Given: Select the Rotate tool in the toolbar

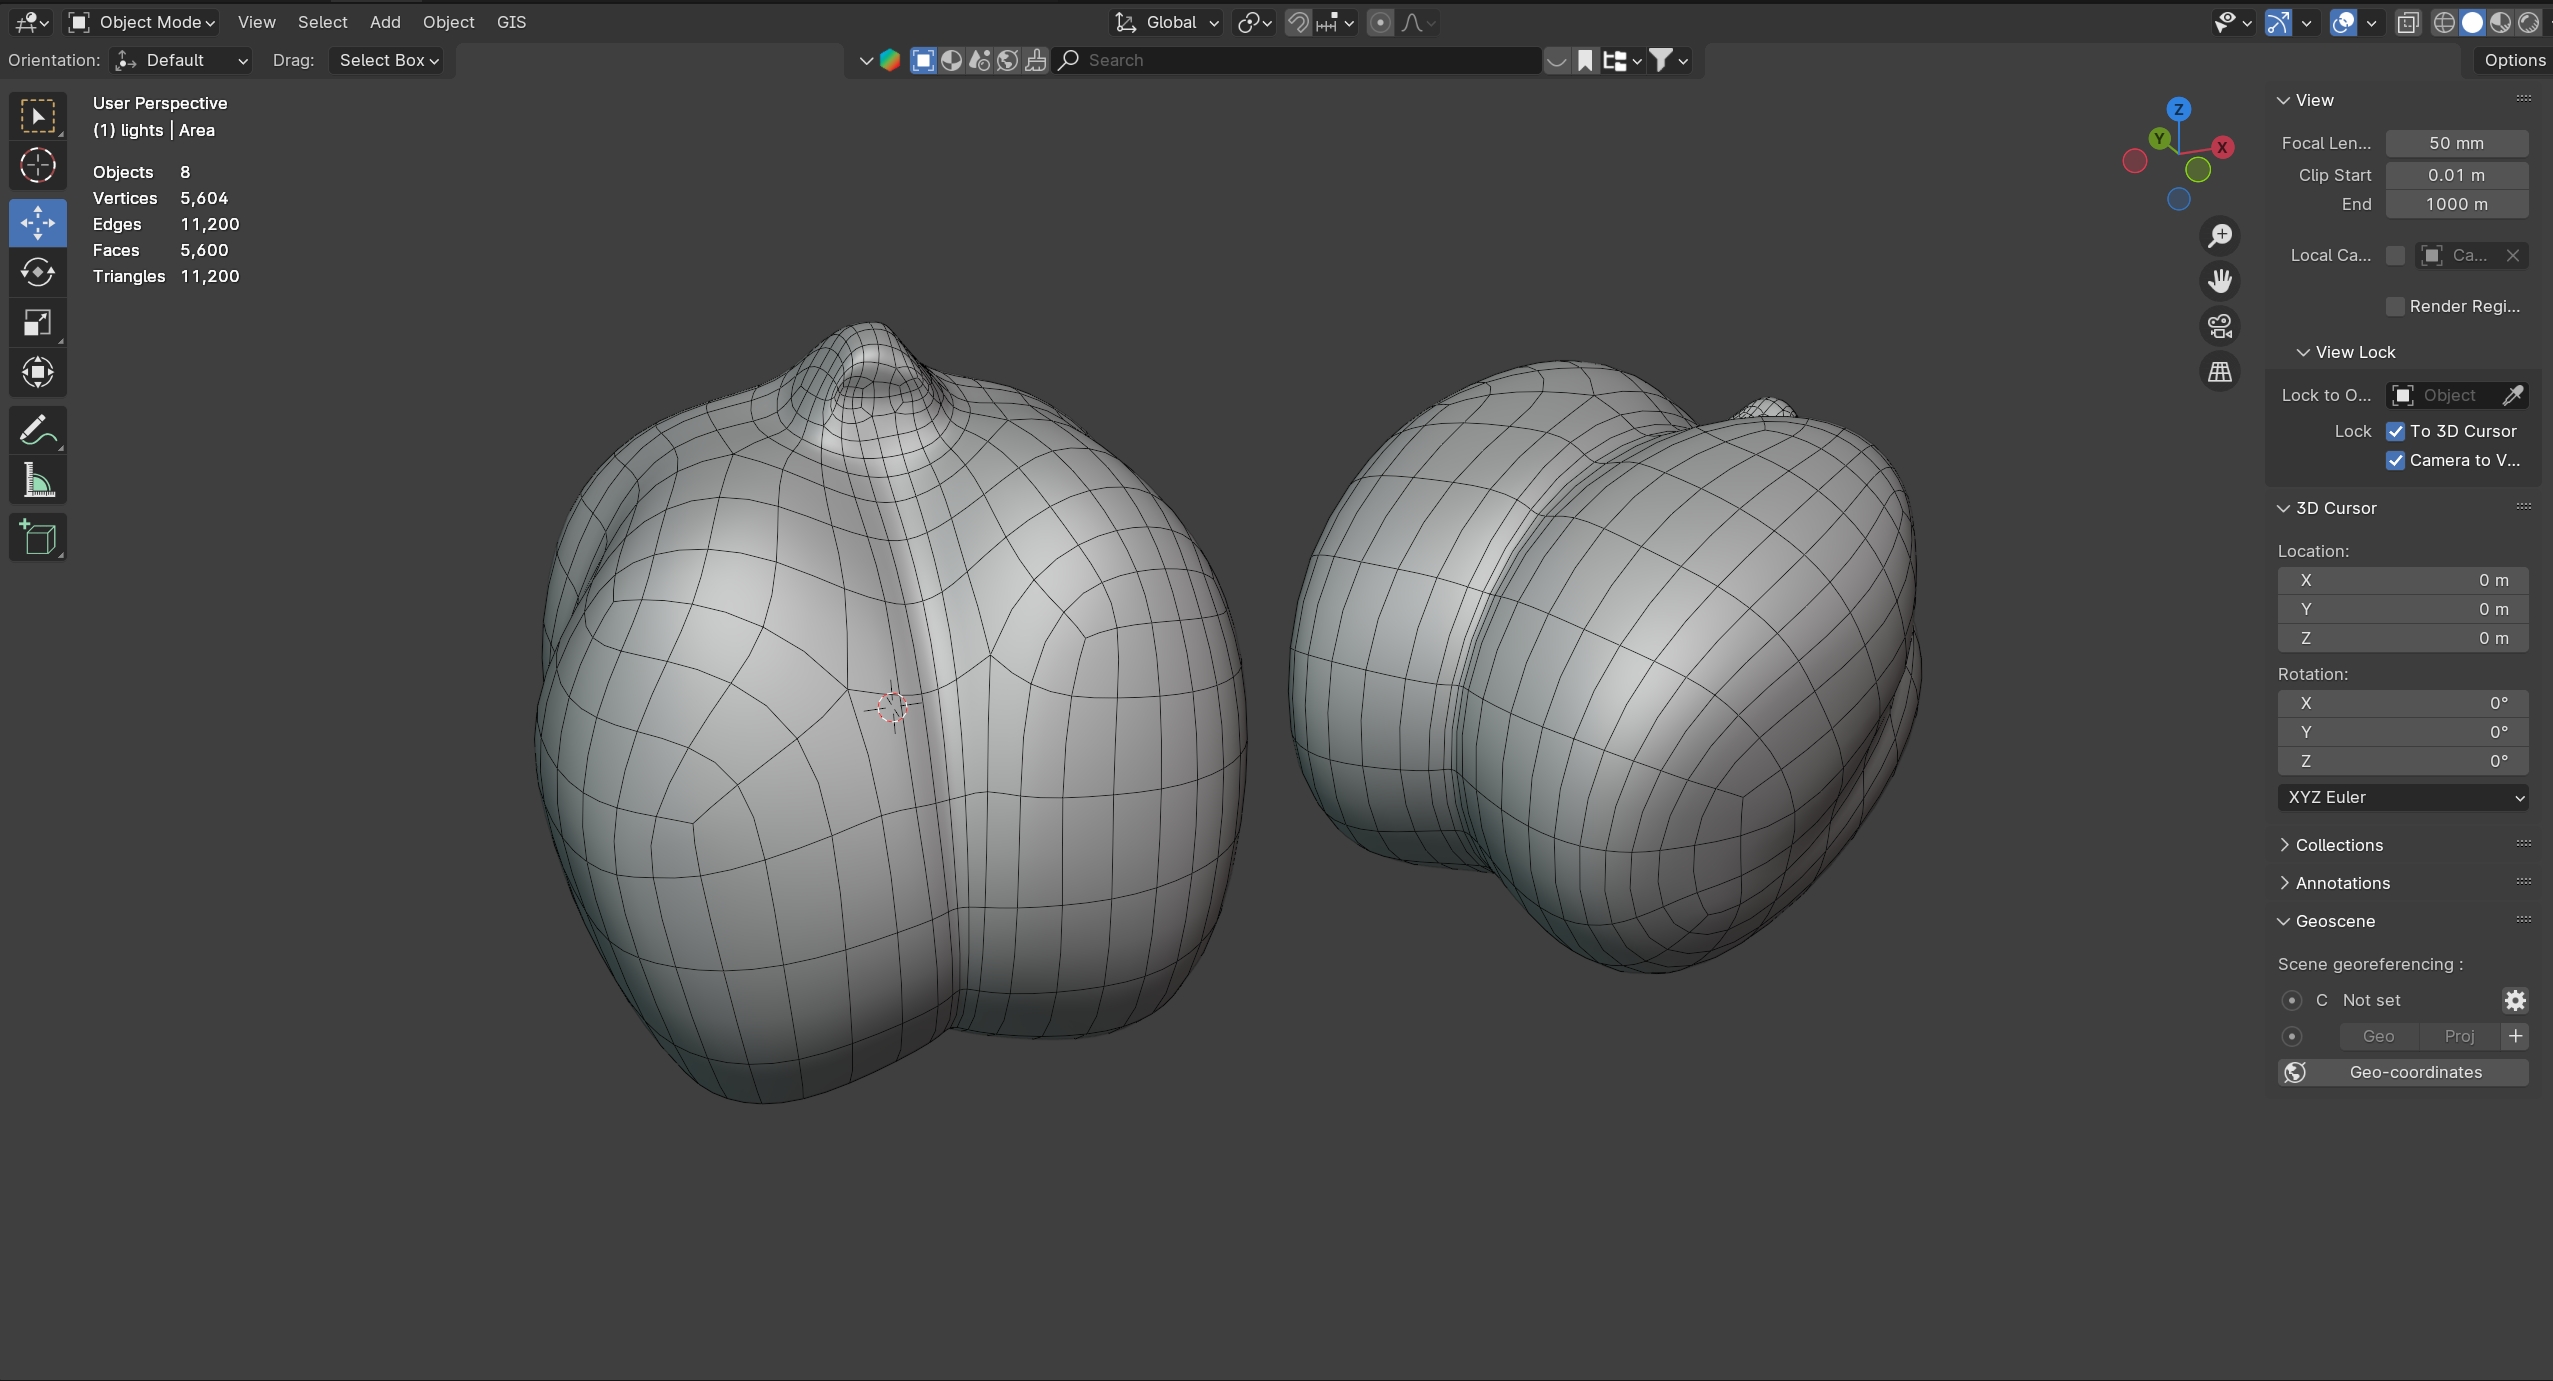Looking at the screenshot, I should (x=38, y=272).
